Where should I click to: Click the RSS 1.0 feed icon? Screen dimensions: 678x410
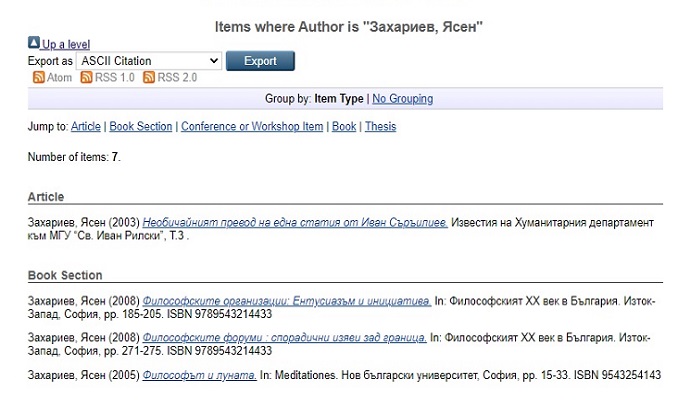[88, 78]
